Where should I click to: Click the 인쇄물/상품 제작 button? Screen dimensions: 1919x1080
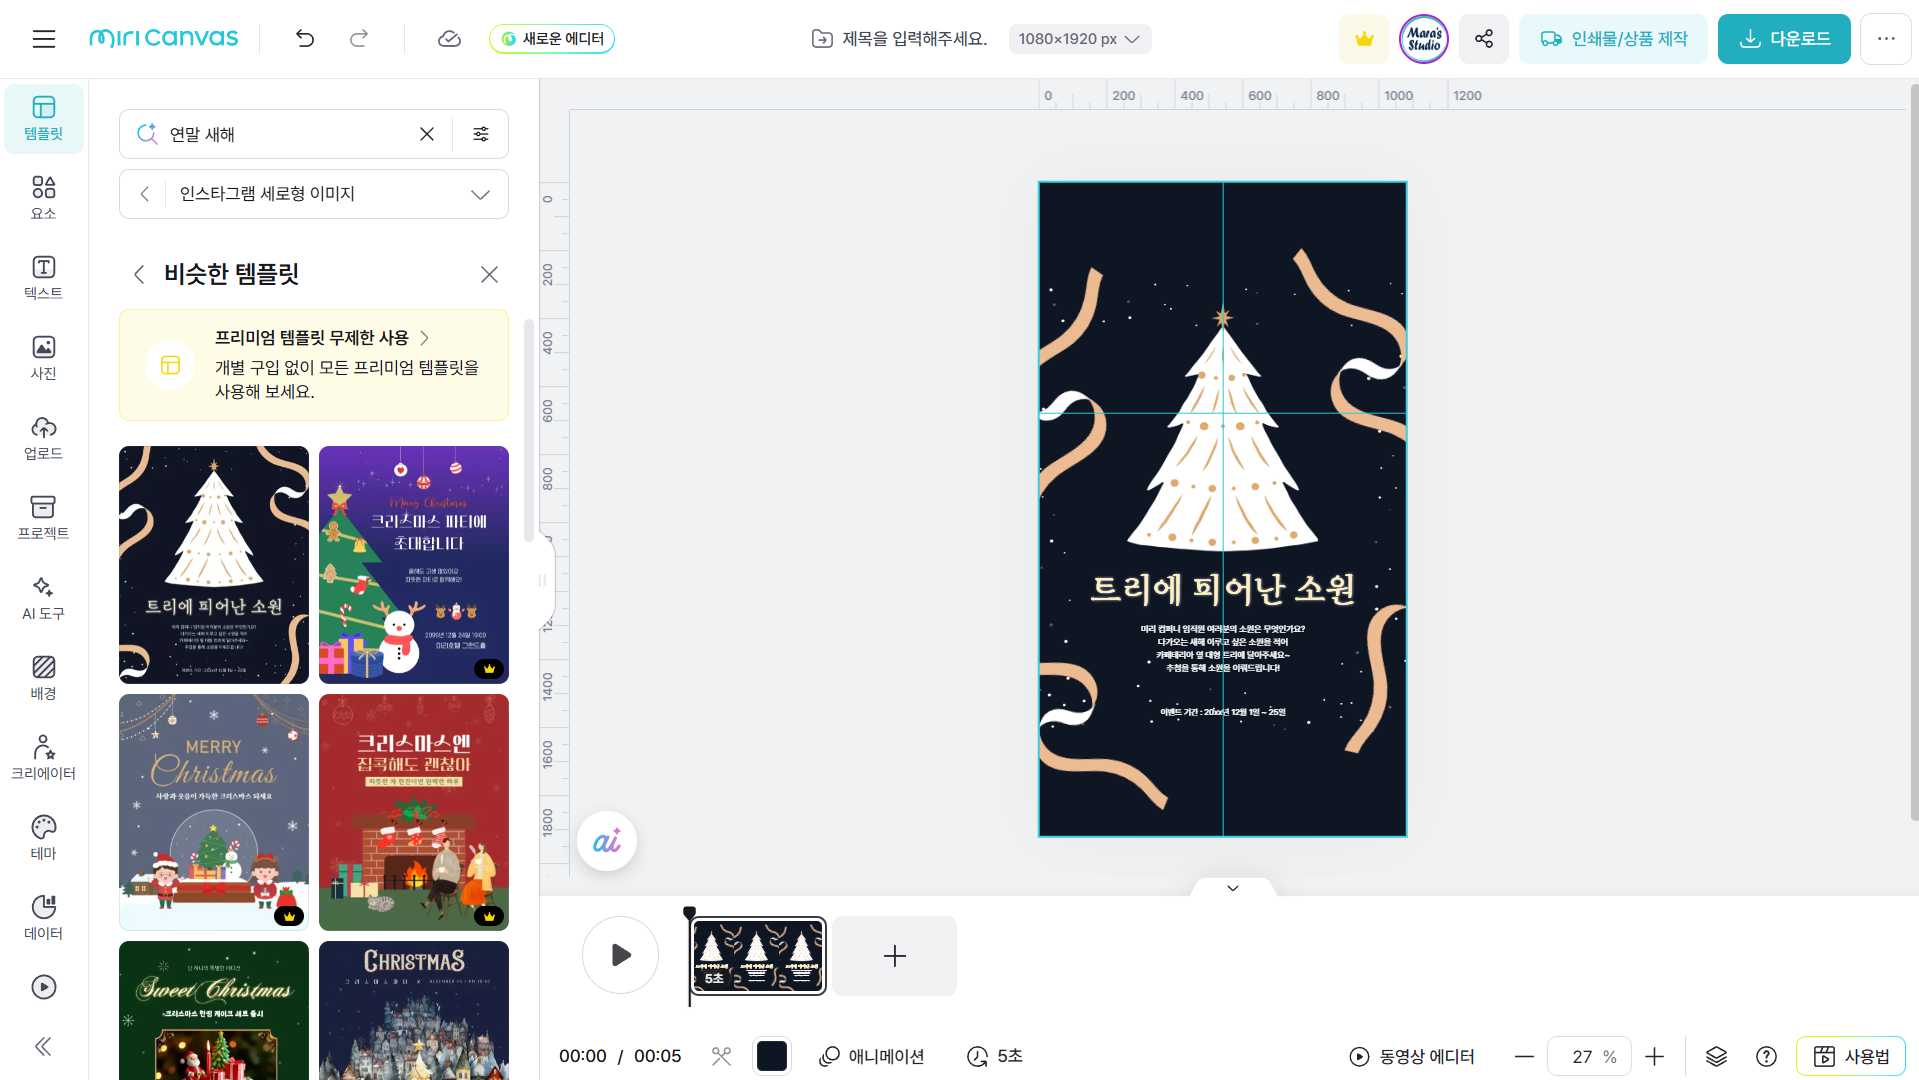tap(1613, 39)
